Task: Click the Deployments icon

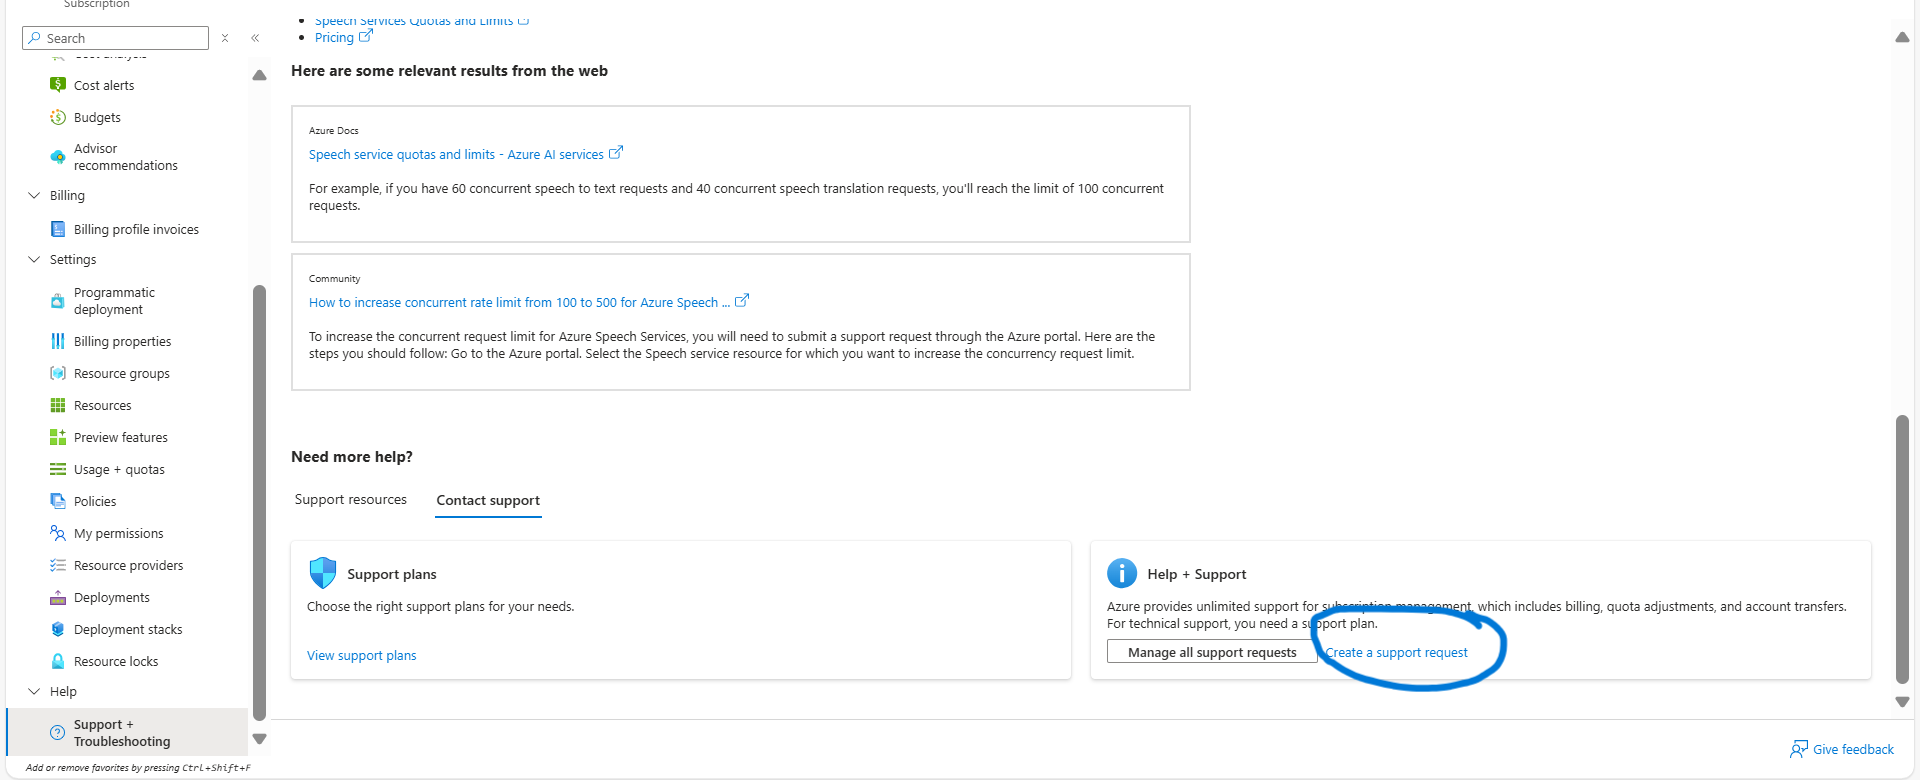Action: [x=58, y=597]
